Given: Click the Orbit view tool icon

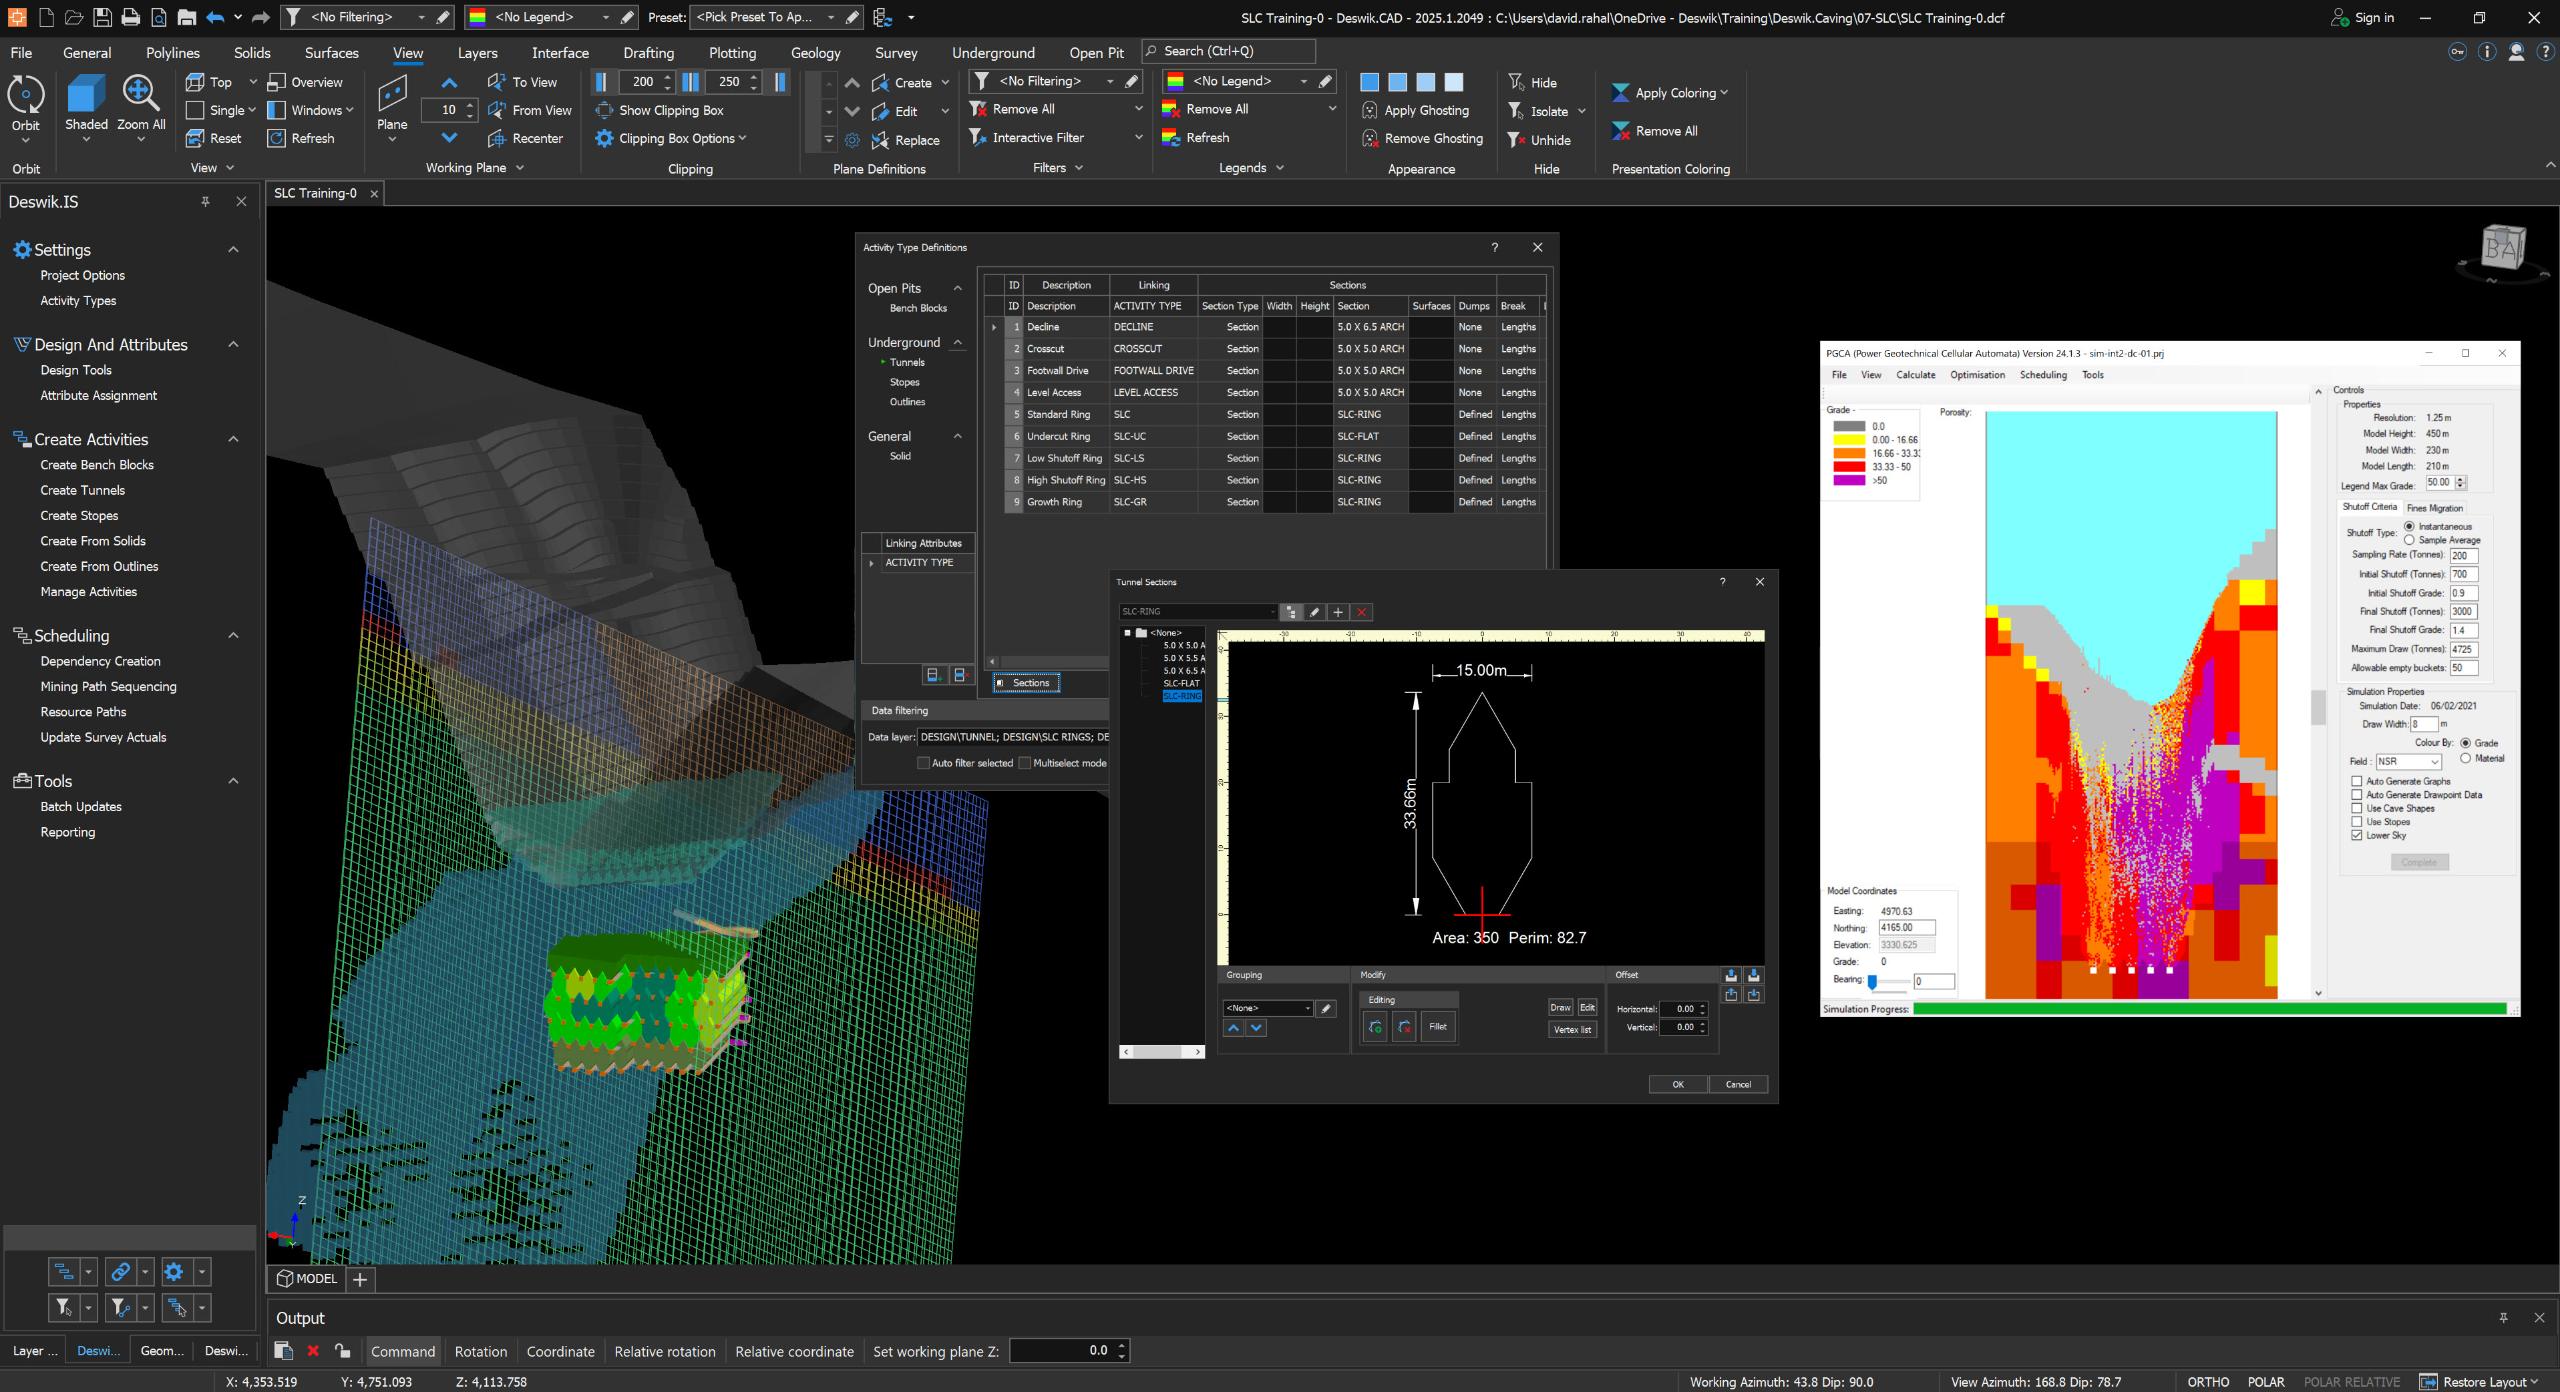Looking at the screenshot, I should click(26, 96).
